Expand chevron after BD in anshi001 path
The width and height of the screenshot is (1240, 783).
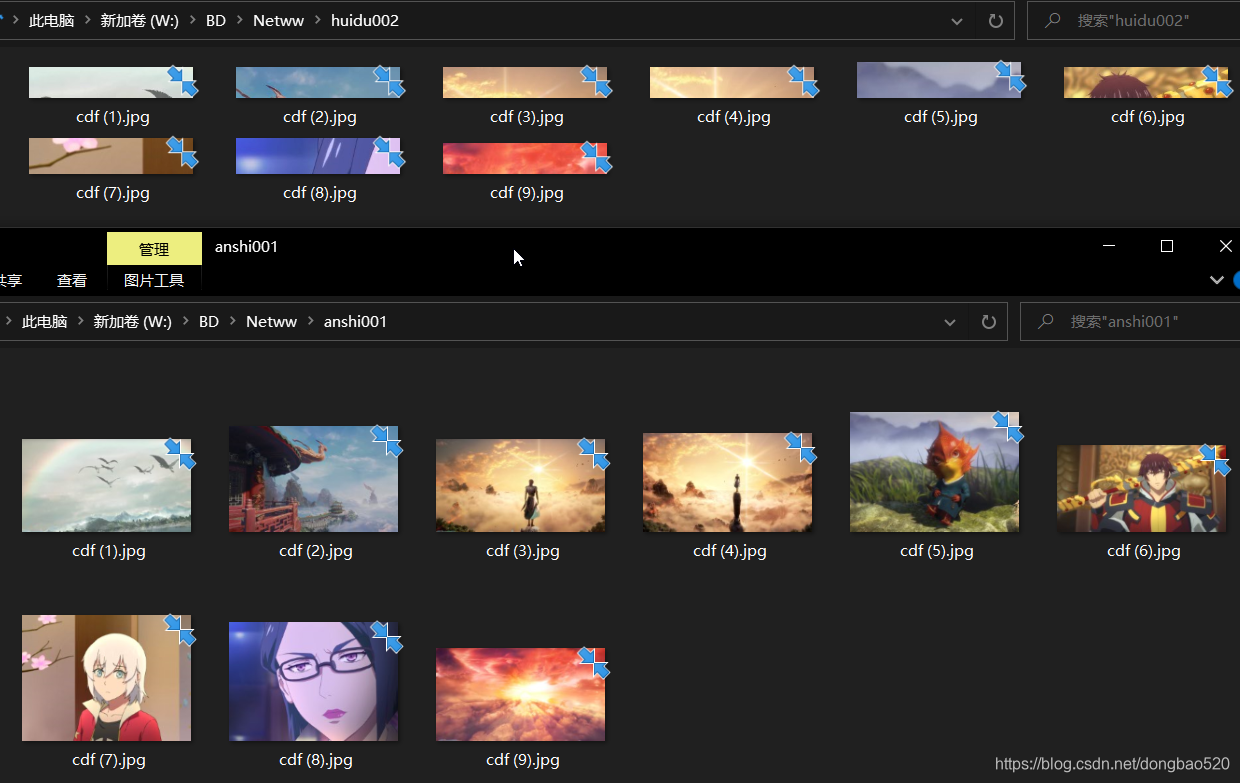[233, 321]
